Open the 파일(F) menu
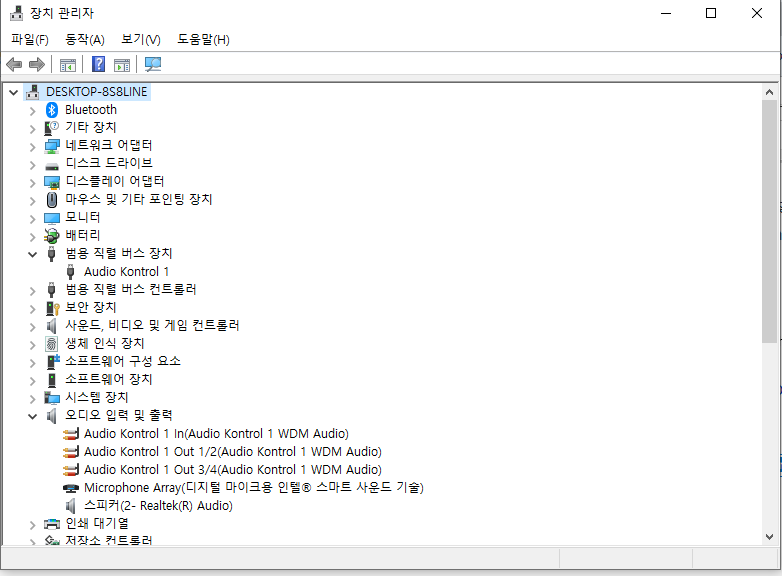This screenshot has height=576, width=782. (x=30, y=39)
